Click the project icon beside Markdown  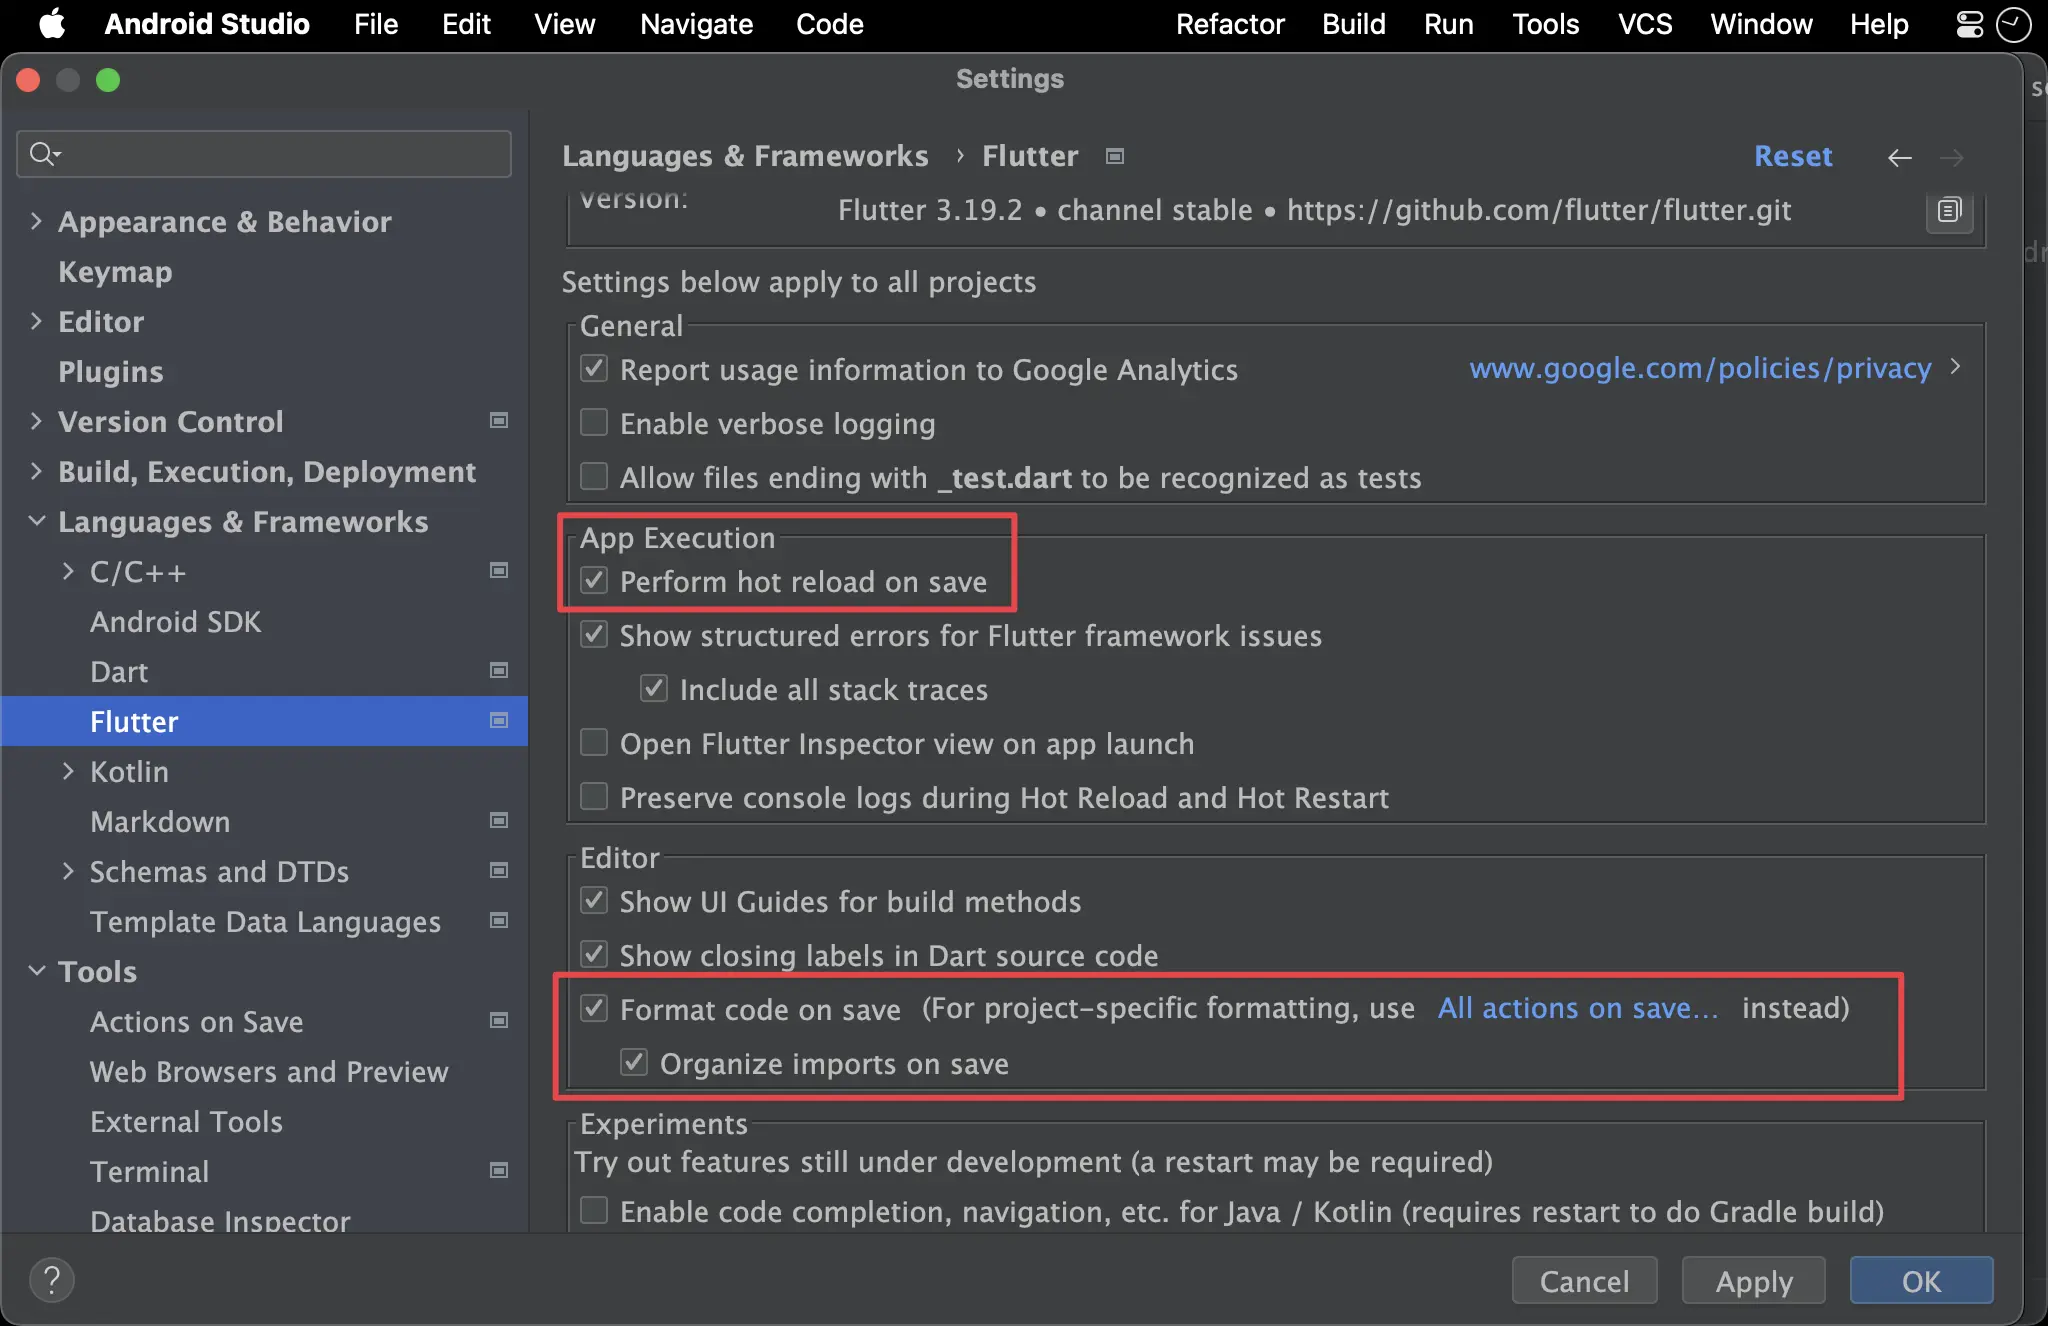498,821
